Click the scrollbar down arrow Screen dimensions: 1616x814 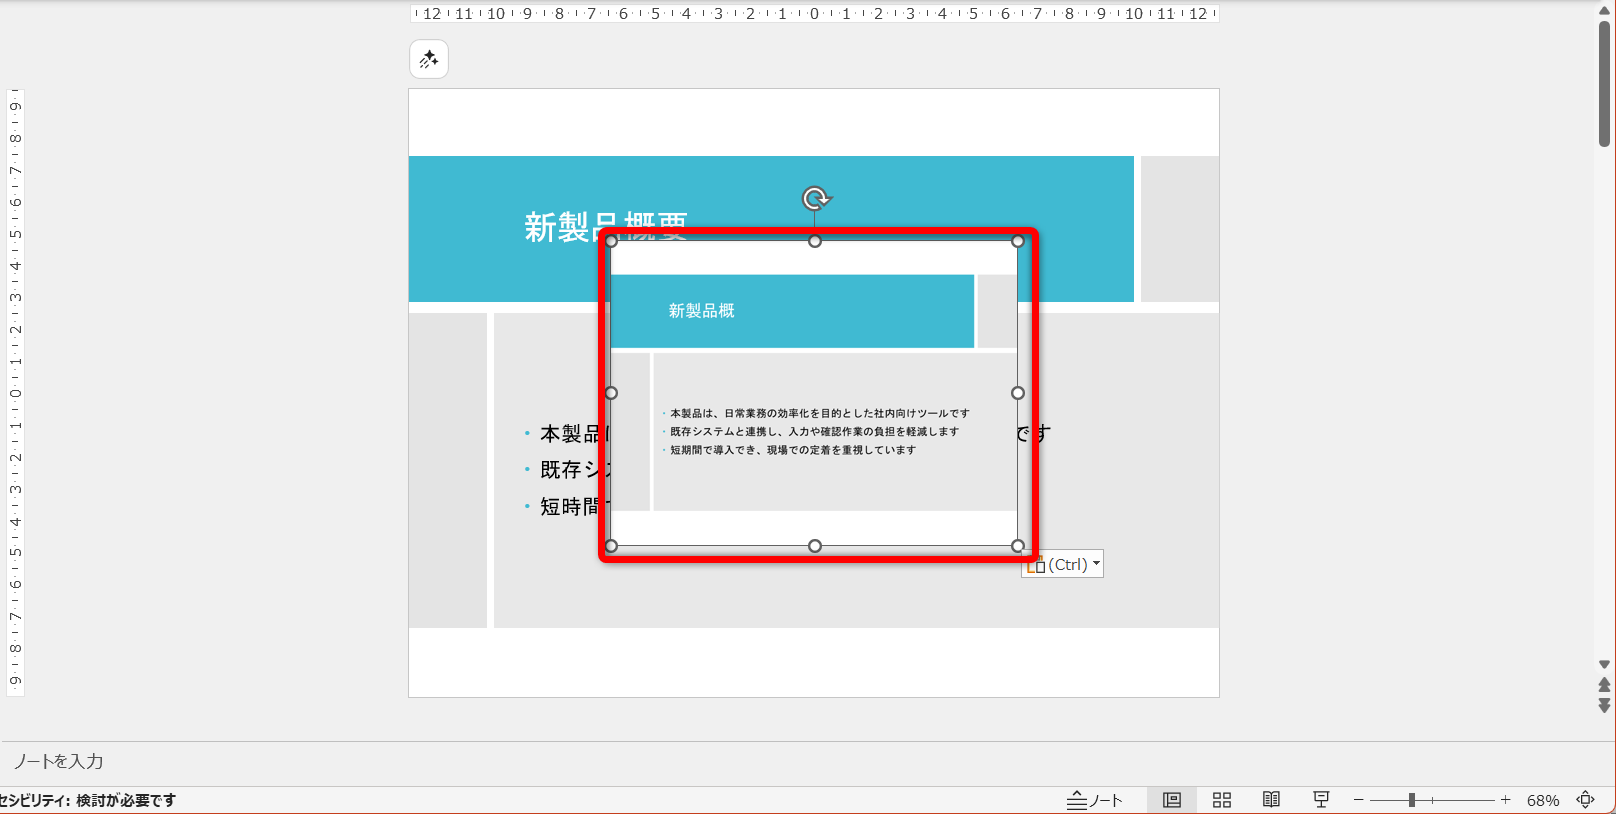tap(1604, 664)
